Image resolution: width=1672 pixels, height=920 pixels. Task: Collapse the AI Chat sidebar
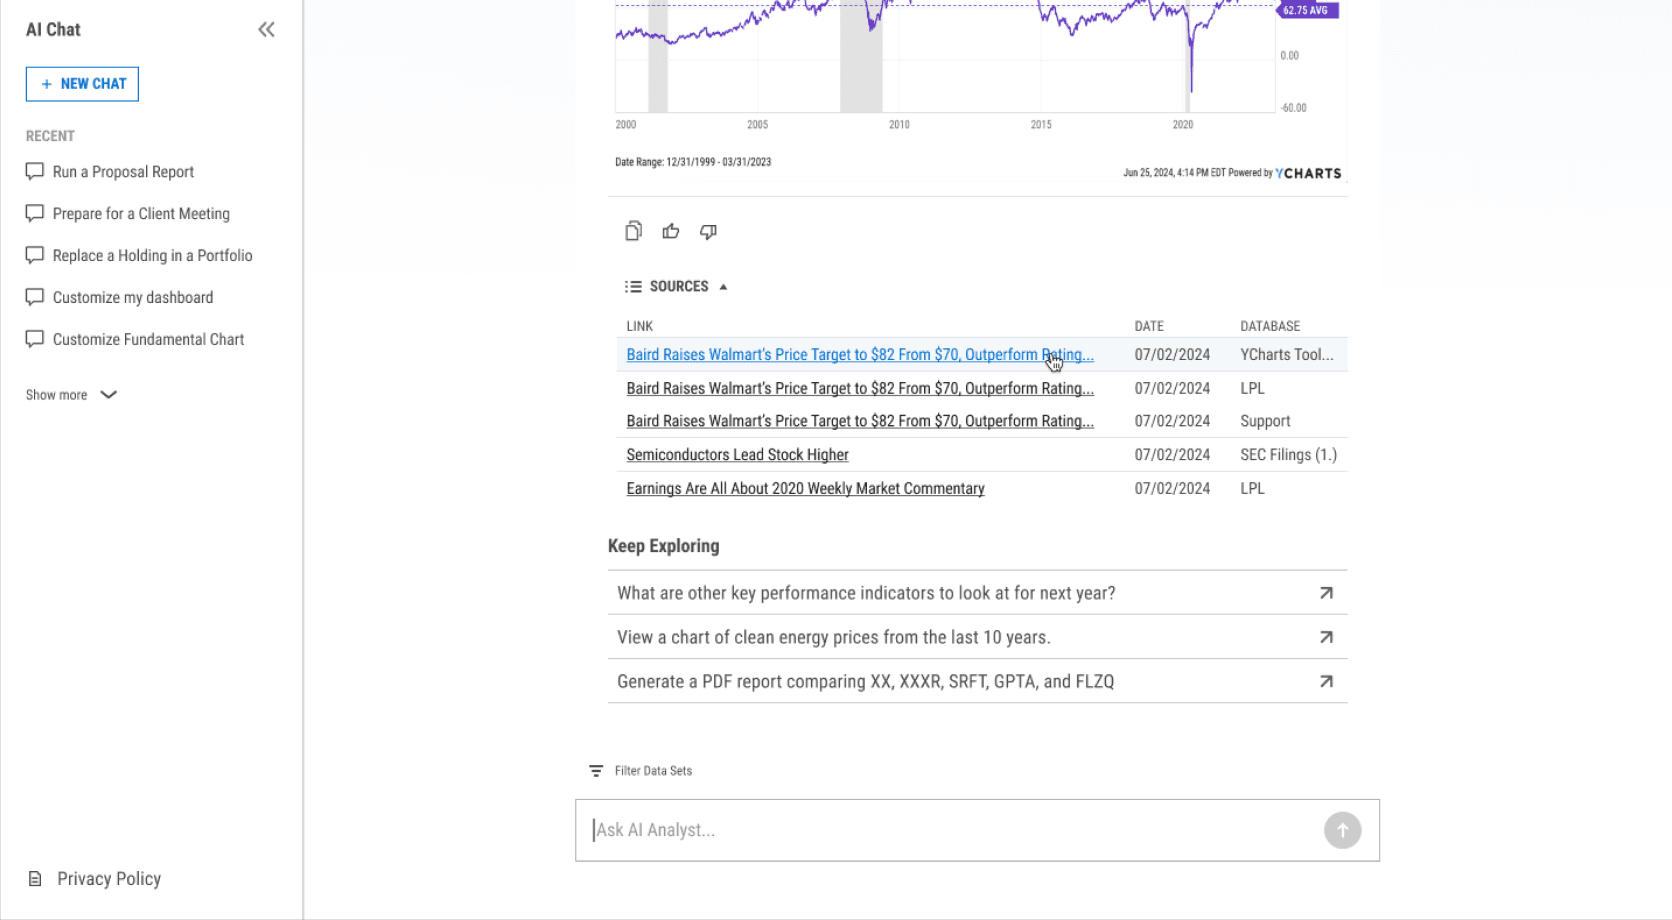266,30
